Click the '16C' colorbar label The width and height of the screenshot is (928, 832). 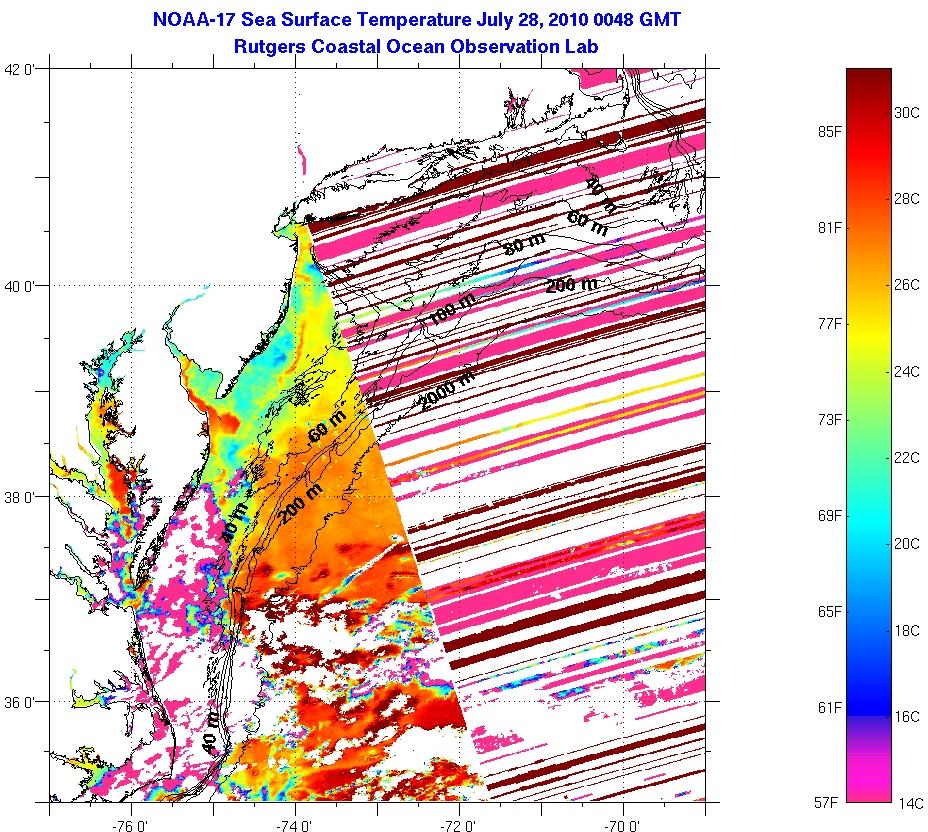click(x=907, y=717)
